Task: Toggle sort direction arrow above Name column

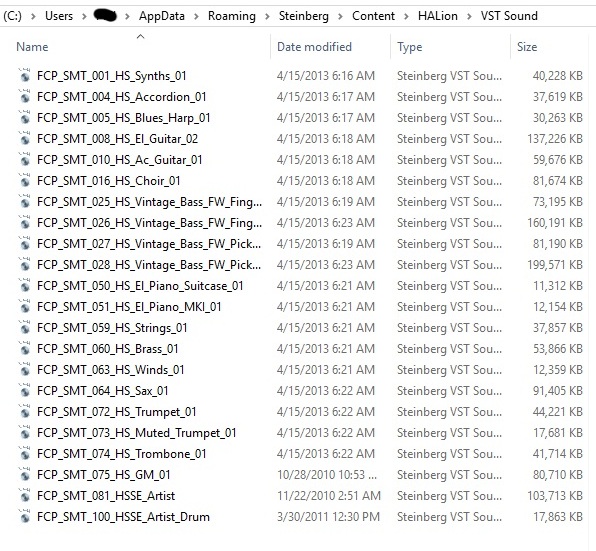Action: coord(141,36)
